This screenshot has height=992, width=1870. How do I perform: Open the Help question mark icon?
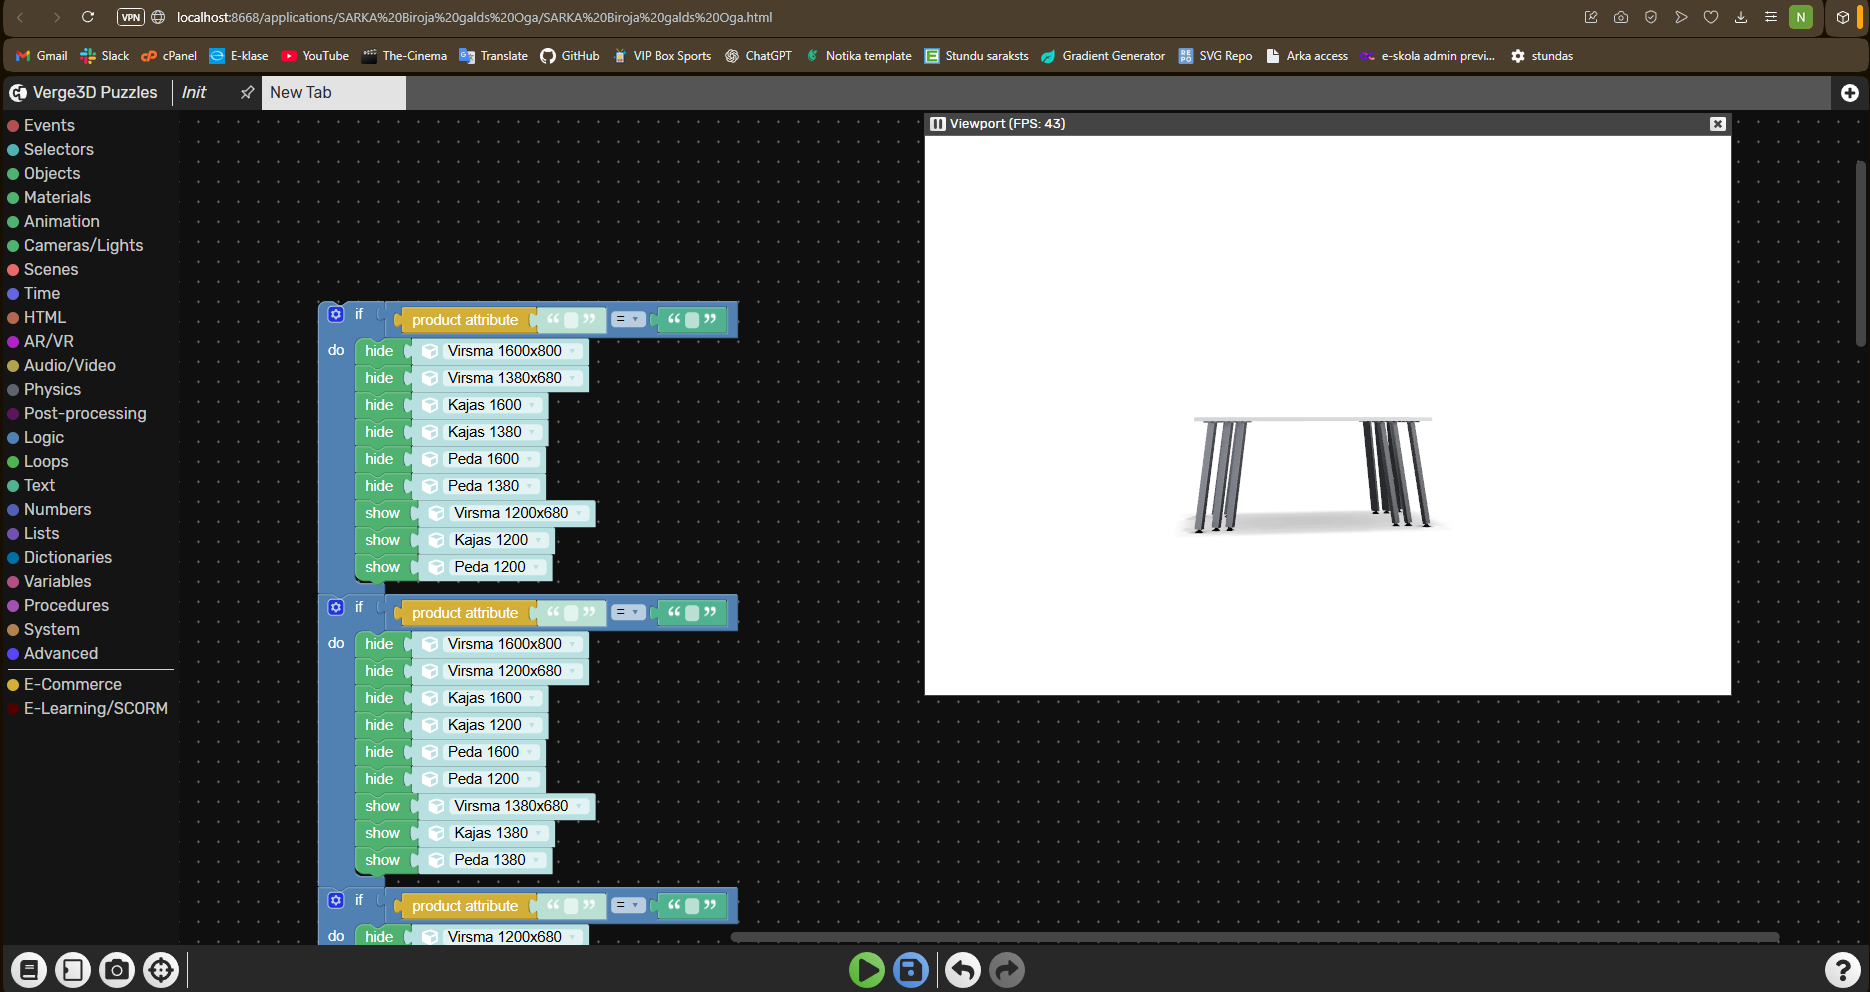tap(1842, 970)
